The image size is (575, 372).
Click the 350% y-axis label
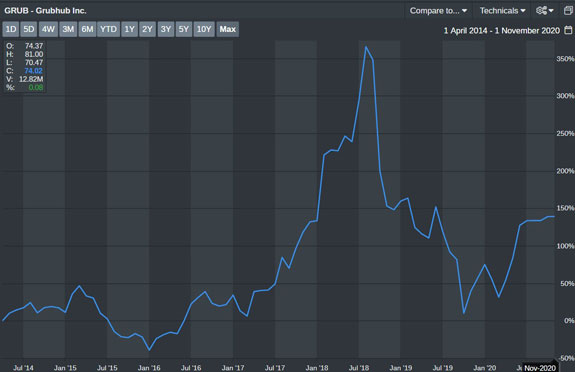pos(565,59)
